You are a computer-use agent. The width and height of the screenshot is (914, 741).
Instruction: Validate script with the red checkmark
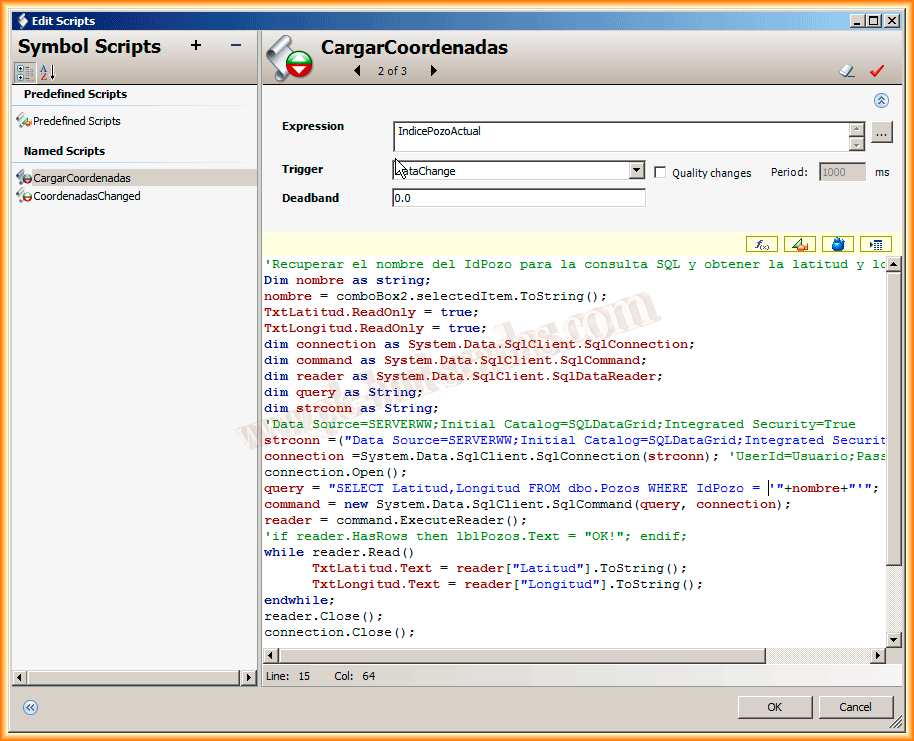877,71
